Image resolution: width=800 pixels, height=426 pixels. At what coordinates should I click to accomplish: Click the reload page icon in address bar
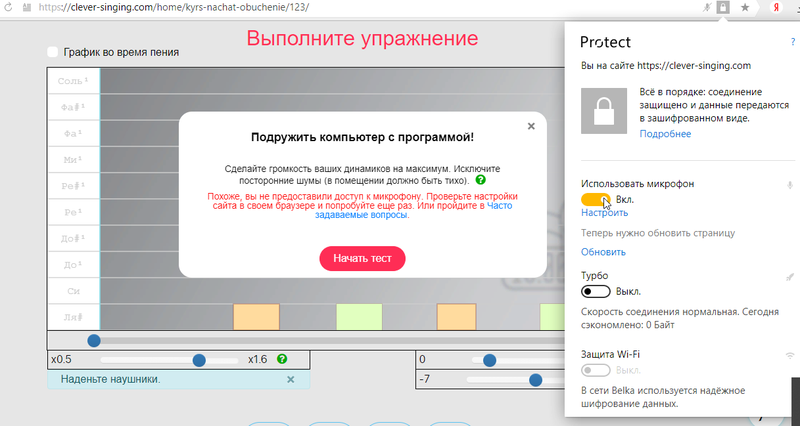(x=8, y=8)
